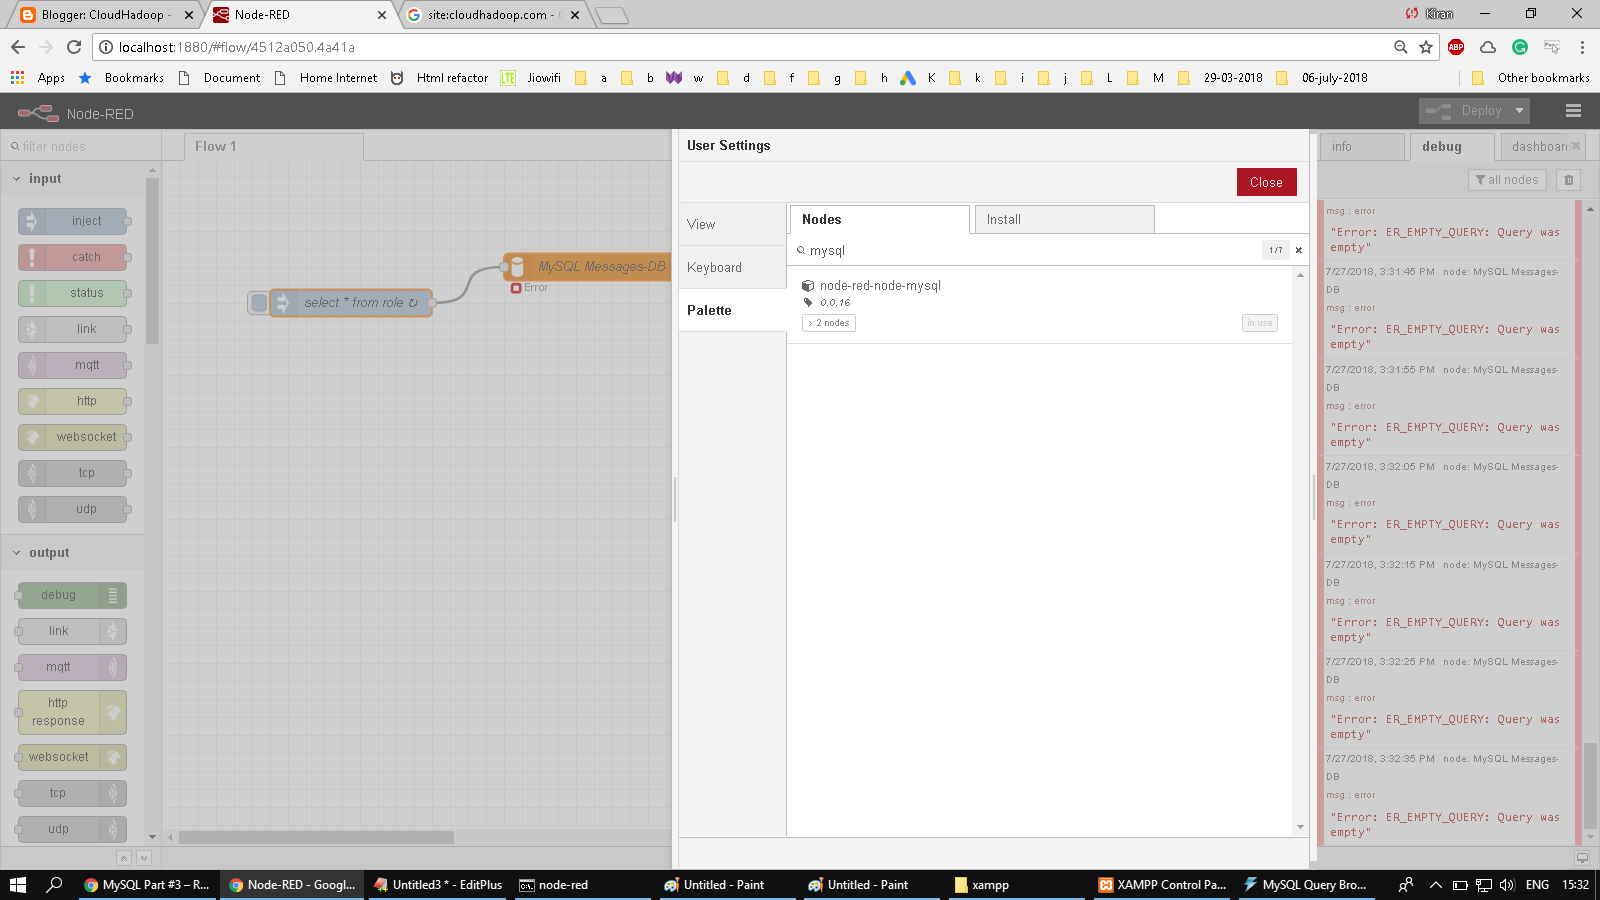
Task: Click the Deploy button
Action: click(1464, 111)
